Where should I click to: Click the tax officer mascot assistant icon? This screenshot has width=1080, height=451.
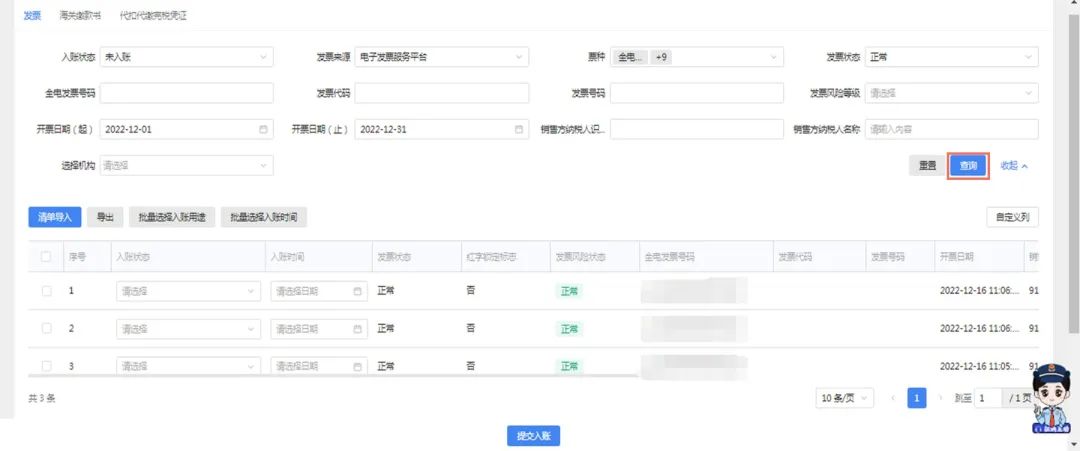click(1050, 407)
